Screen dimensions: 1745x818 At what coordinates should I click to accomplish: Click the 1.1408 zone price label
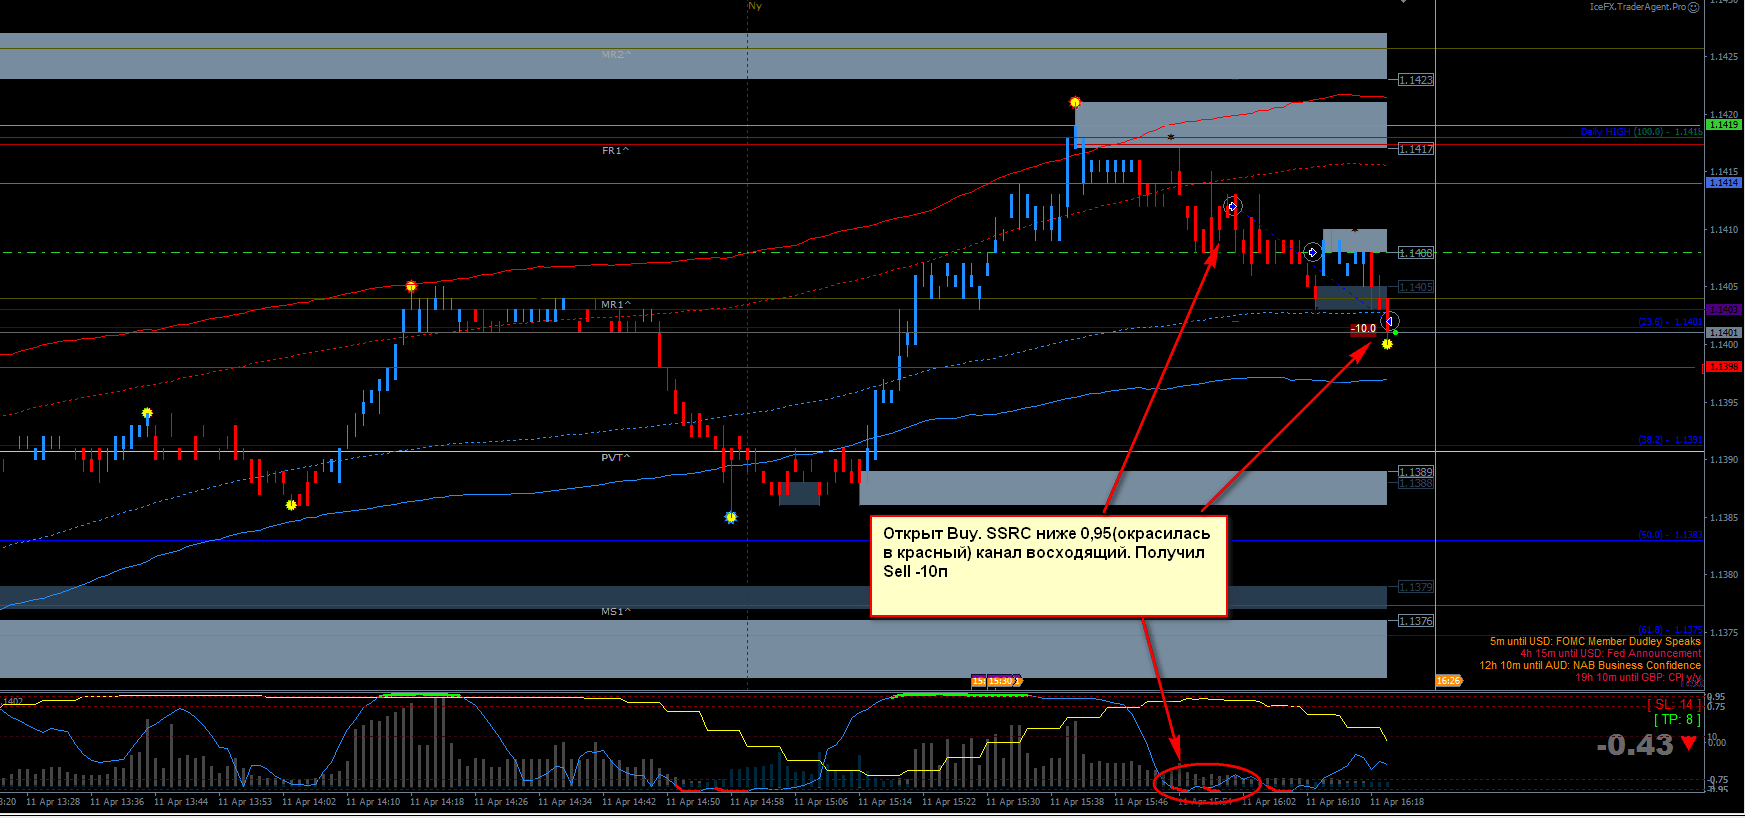(x=1415, y=253)
